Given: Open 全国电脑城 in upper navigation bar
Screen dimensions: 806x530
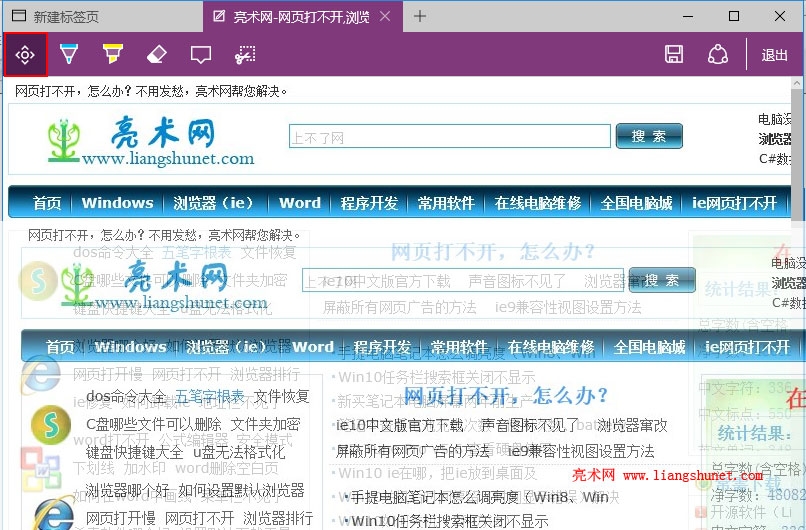Looking at the screenshot, I should coord(636,203).
